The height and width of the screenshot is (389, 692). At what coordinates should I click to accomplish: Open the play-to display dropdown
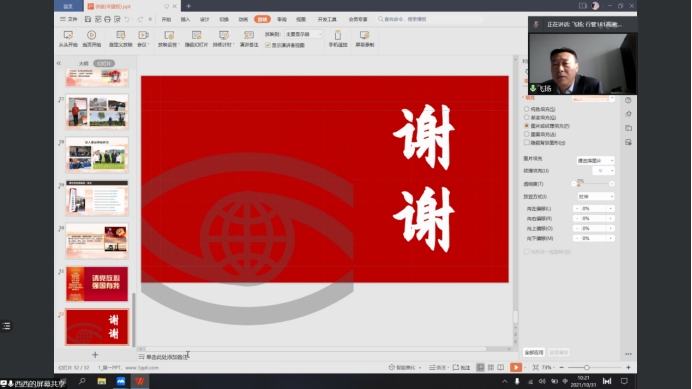pos(303,34)
